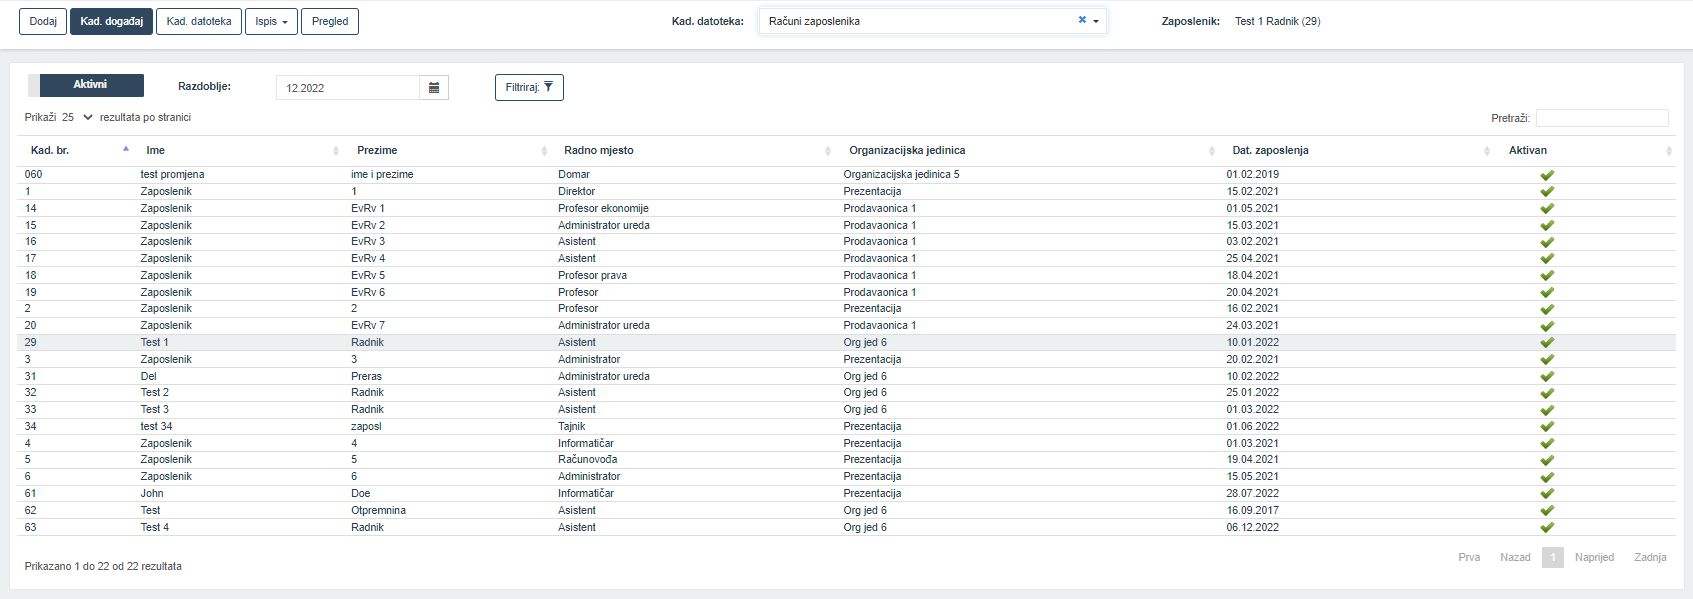The width and height of the screenshot is (1693, 599).
Task: Click the Razdoblje date field 12.2022
Action: coord(347,88)
